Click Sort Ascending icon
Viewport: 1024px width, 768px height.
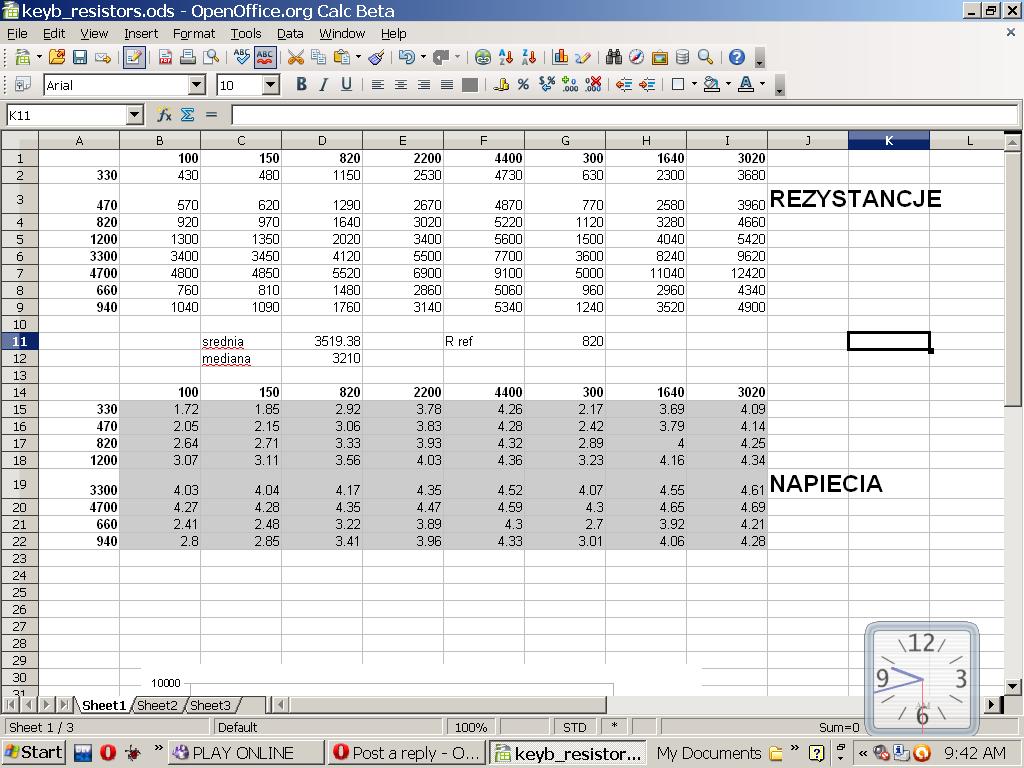click(x=506, y=58)
